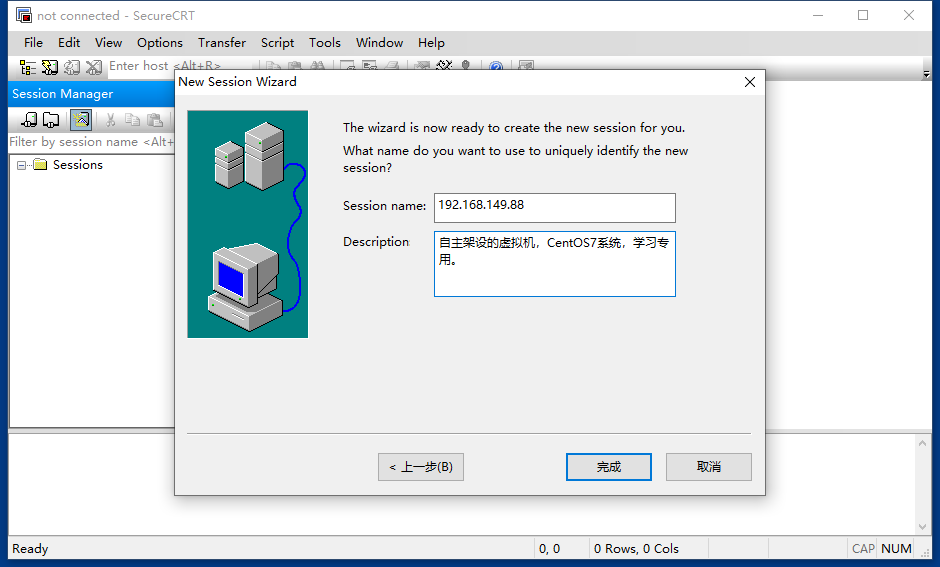Screen dimensions: 940x567
Task: Click New Session icon in Session Manager
Action: point(29,120)
